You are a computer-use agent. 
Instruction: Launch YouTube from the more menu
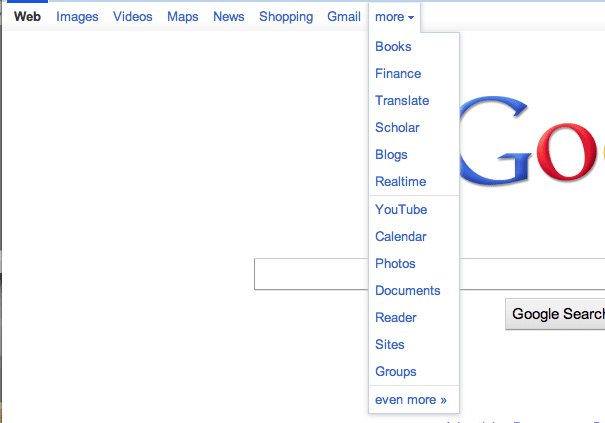401,210
